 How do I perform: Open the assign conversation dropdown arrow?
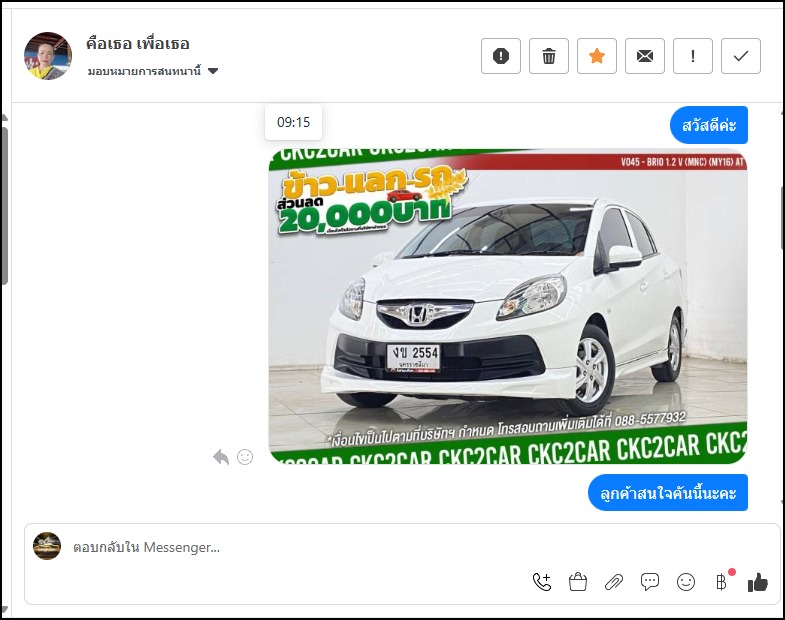(213, 71)
